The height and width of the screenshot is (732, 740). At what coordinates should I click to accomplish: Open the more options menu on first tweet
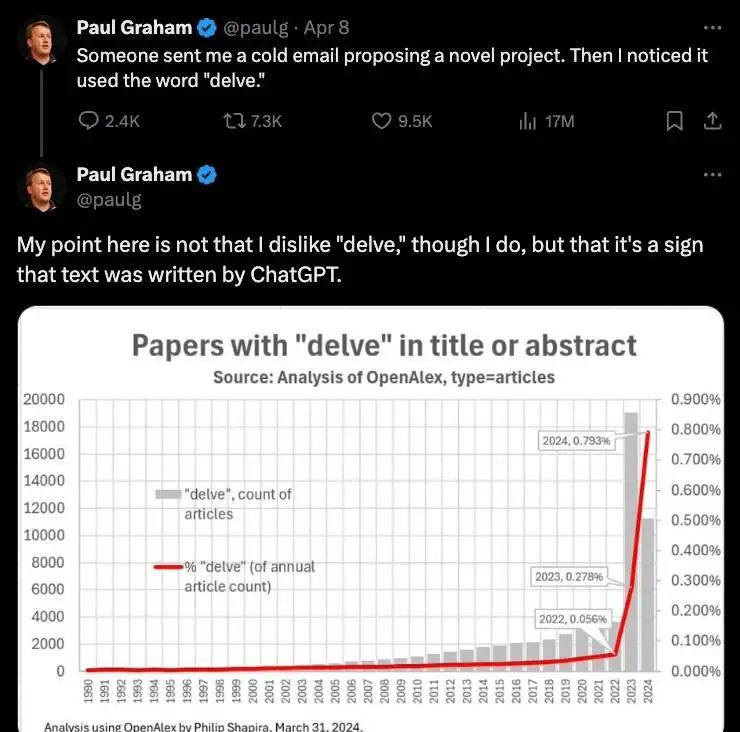point(712,28)
